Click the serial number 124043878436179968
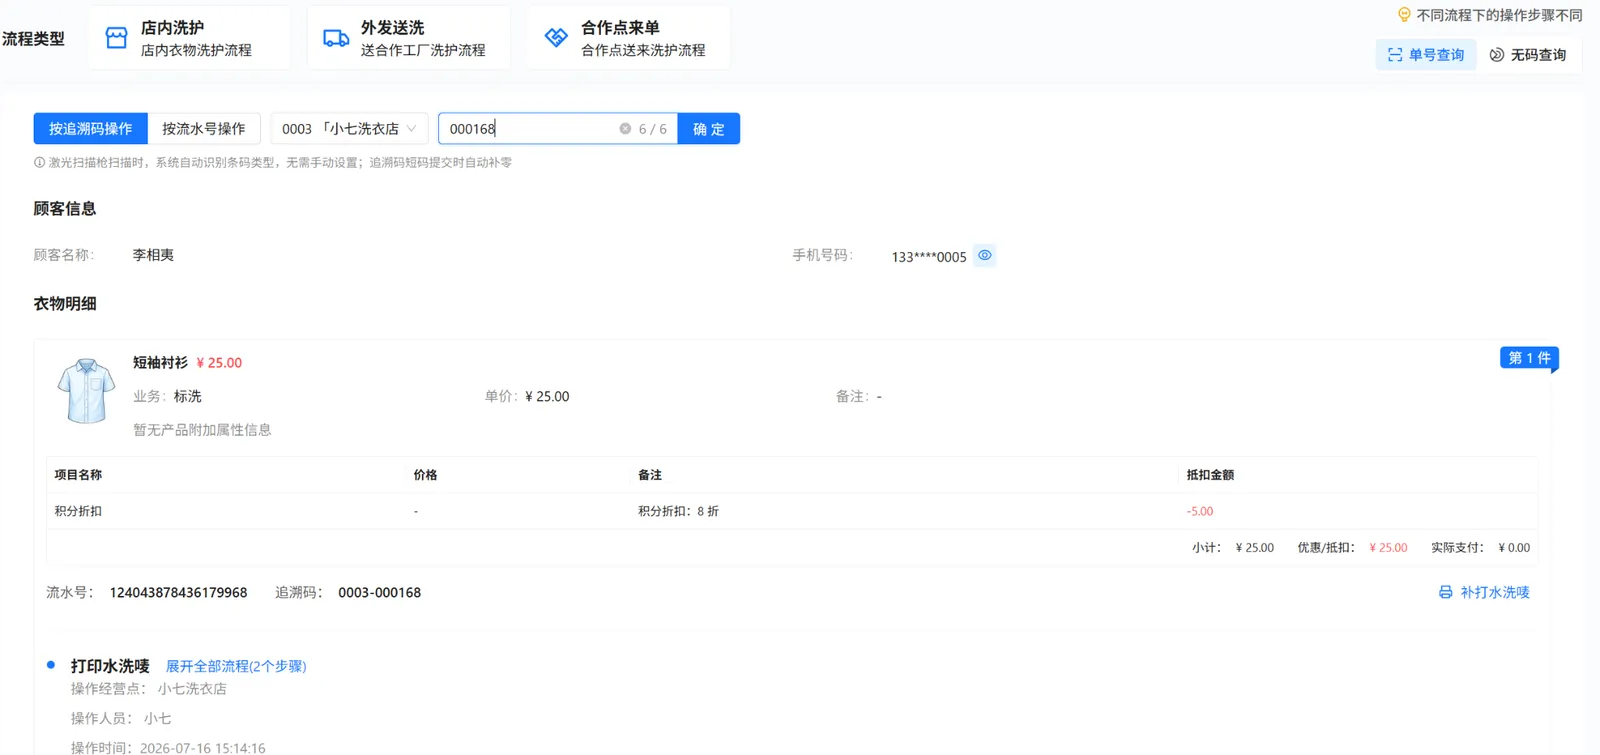The width and height of the screenshot is (1600, 755). 178,593
